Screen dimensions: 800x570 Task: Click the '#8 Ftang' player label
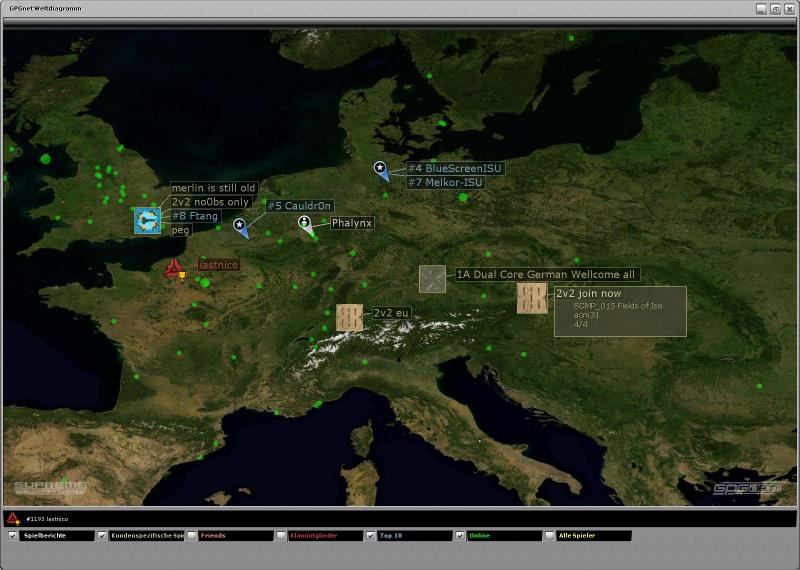coord(195,216)
